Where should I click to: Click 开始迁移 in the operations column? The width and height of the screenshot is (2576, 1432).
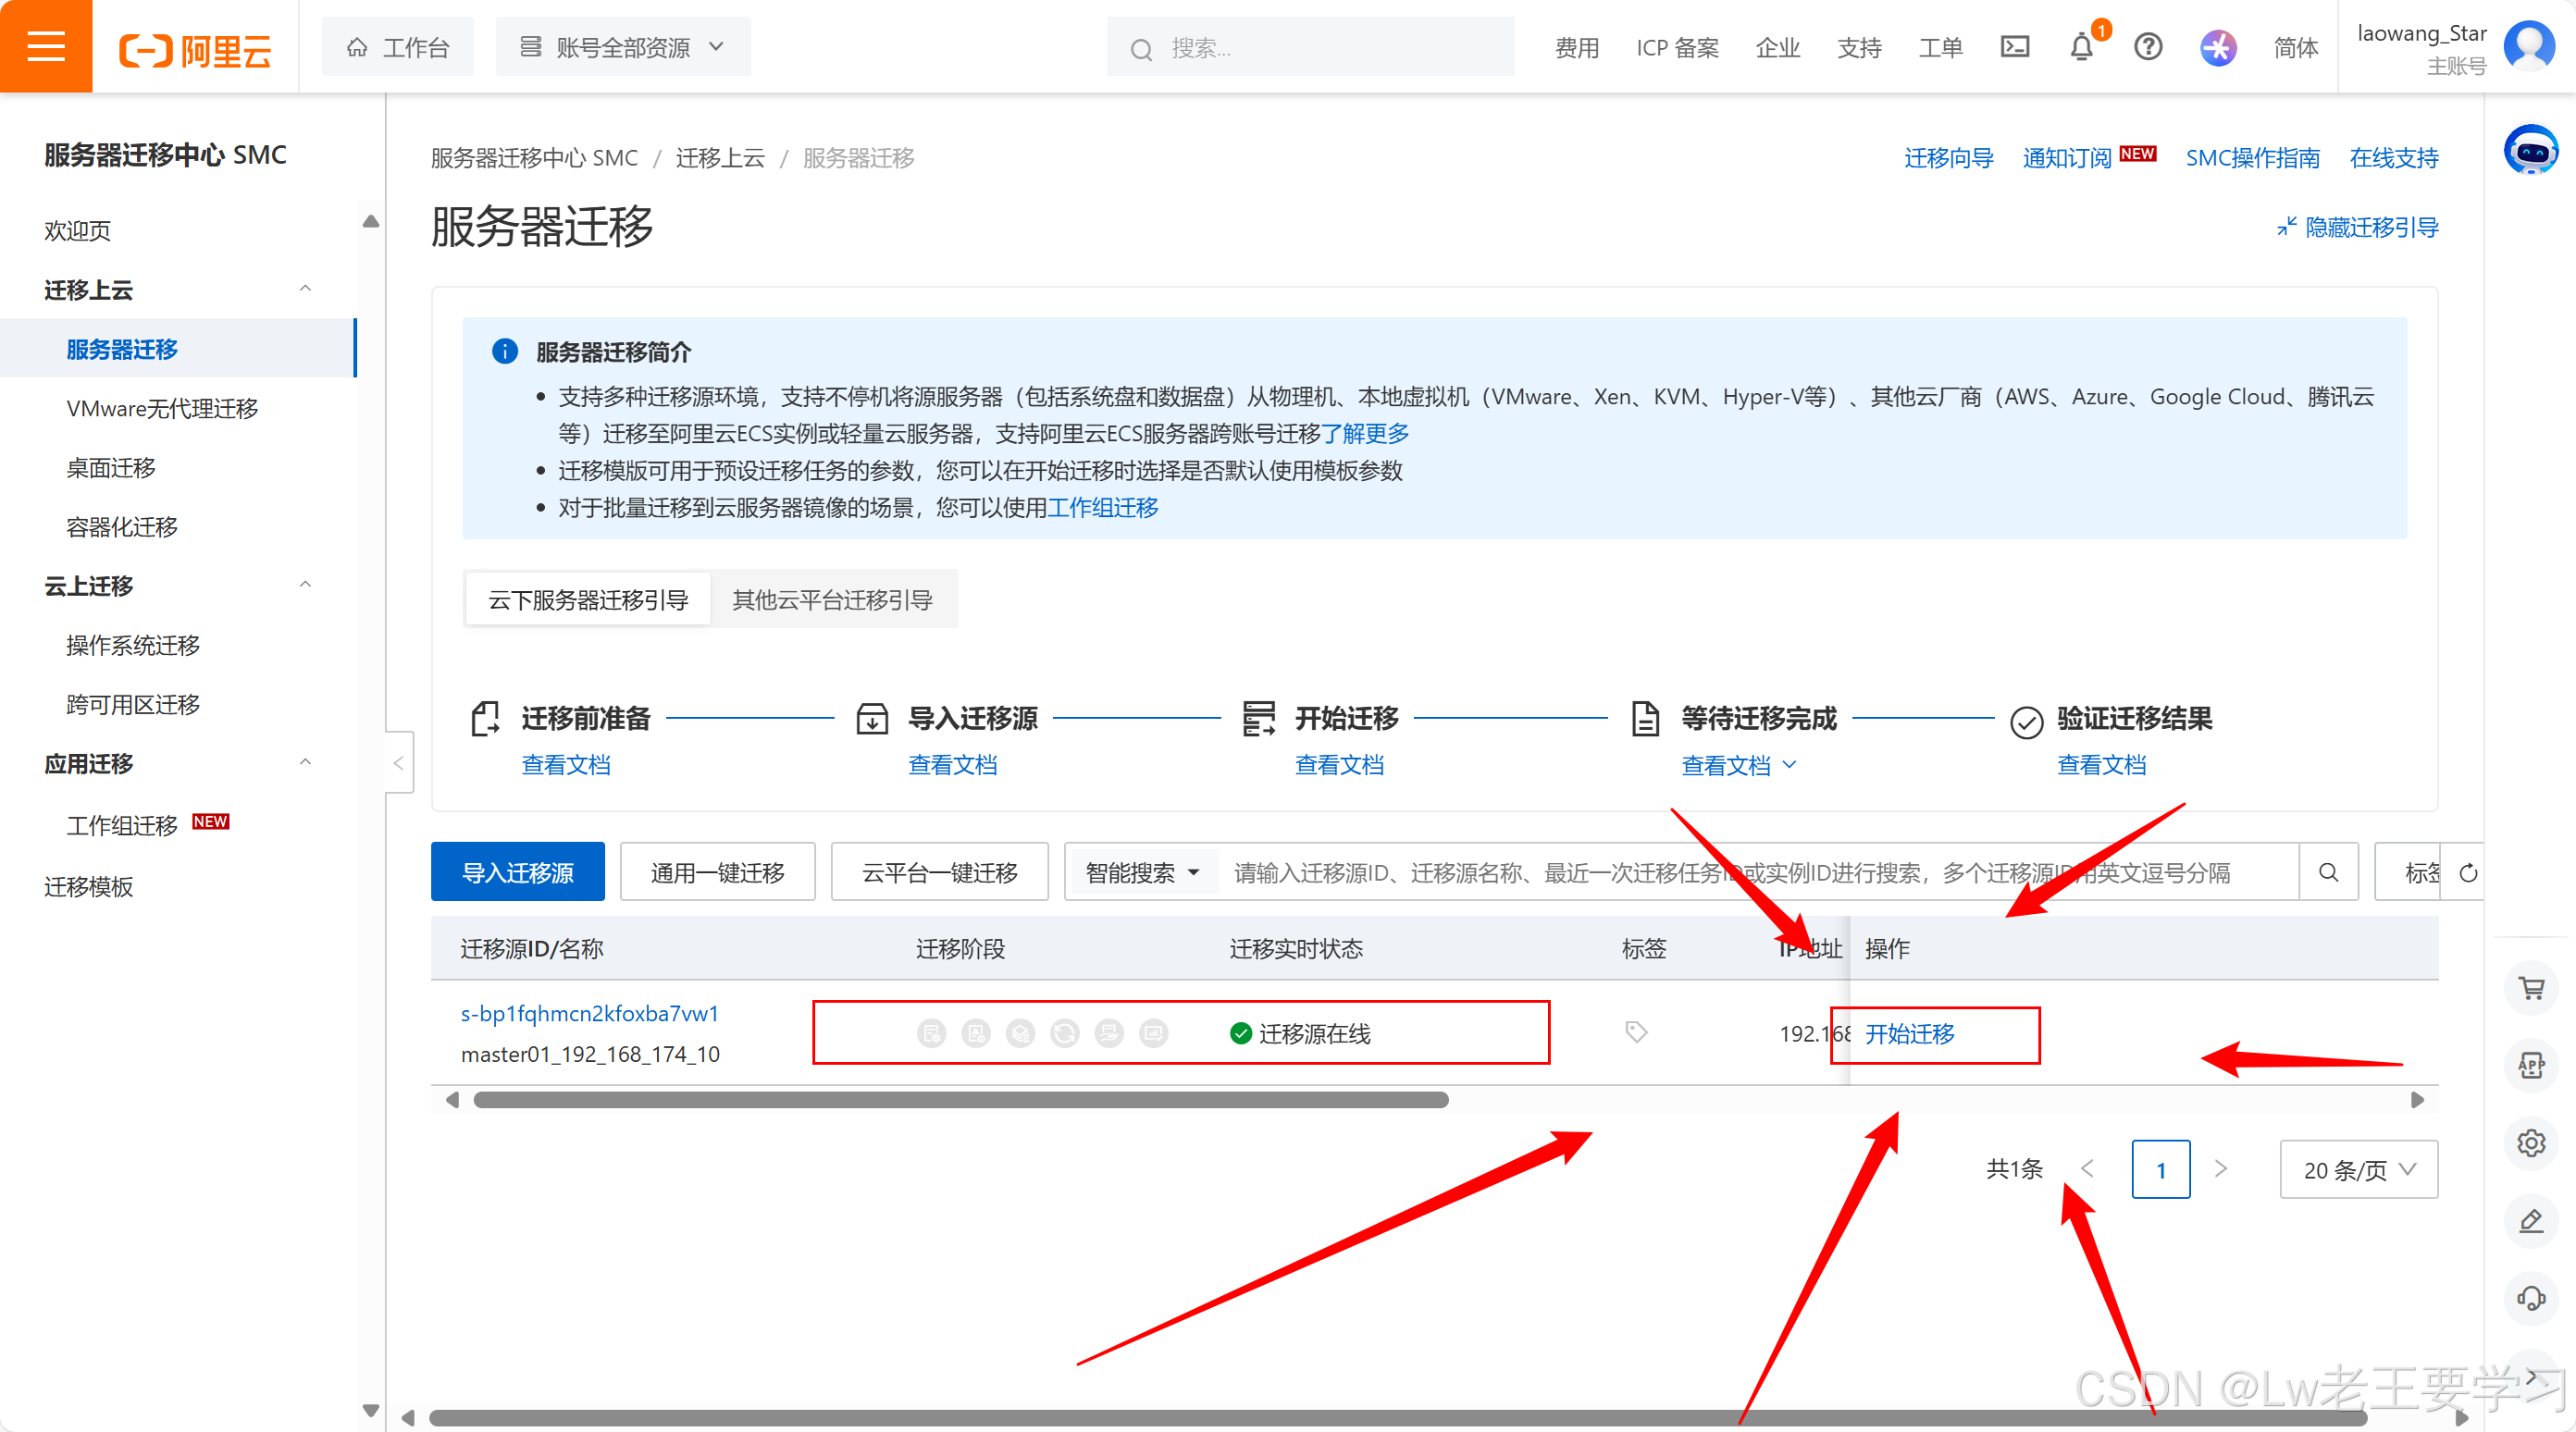tap(1909, 1033)
